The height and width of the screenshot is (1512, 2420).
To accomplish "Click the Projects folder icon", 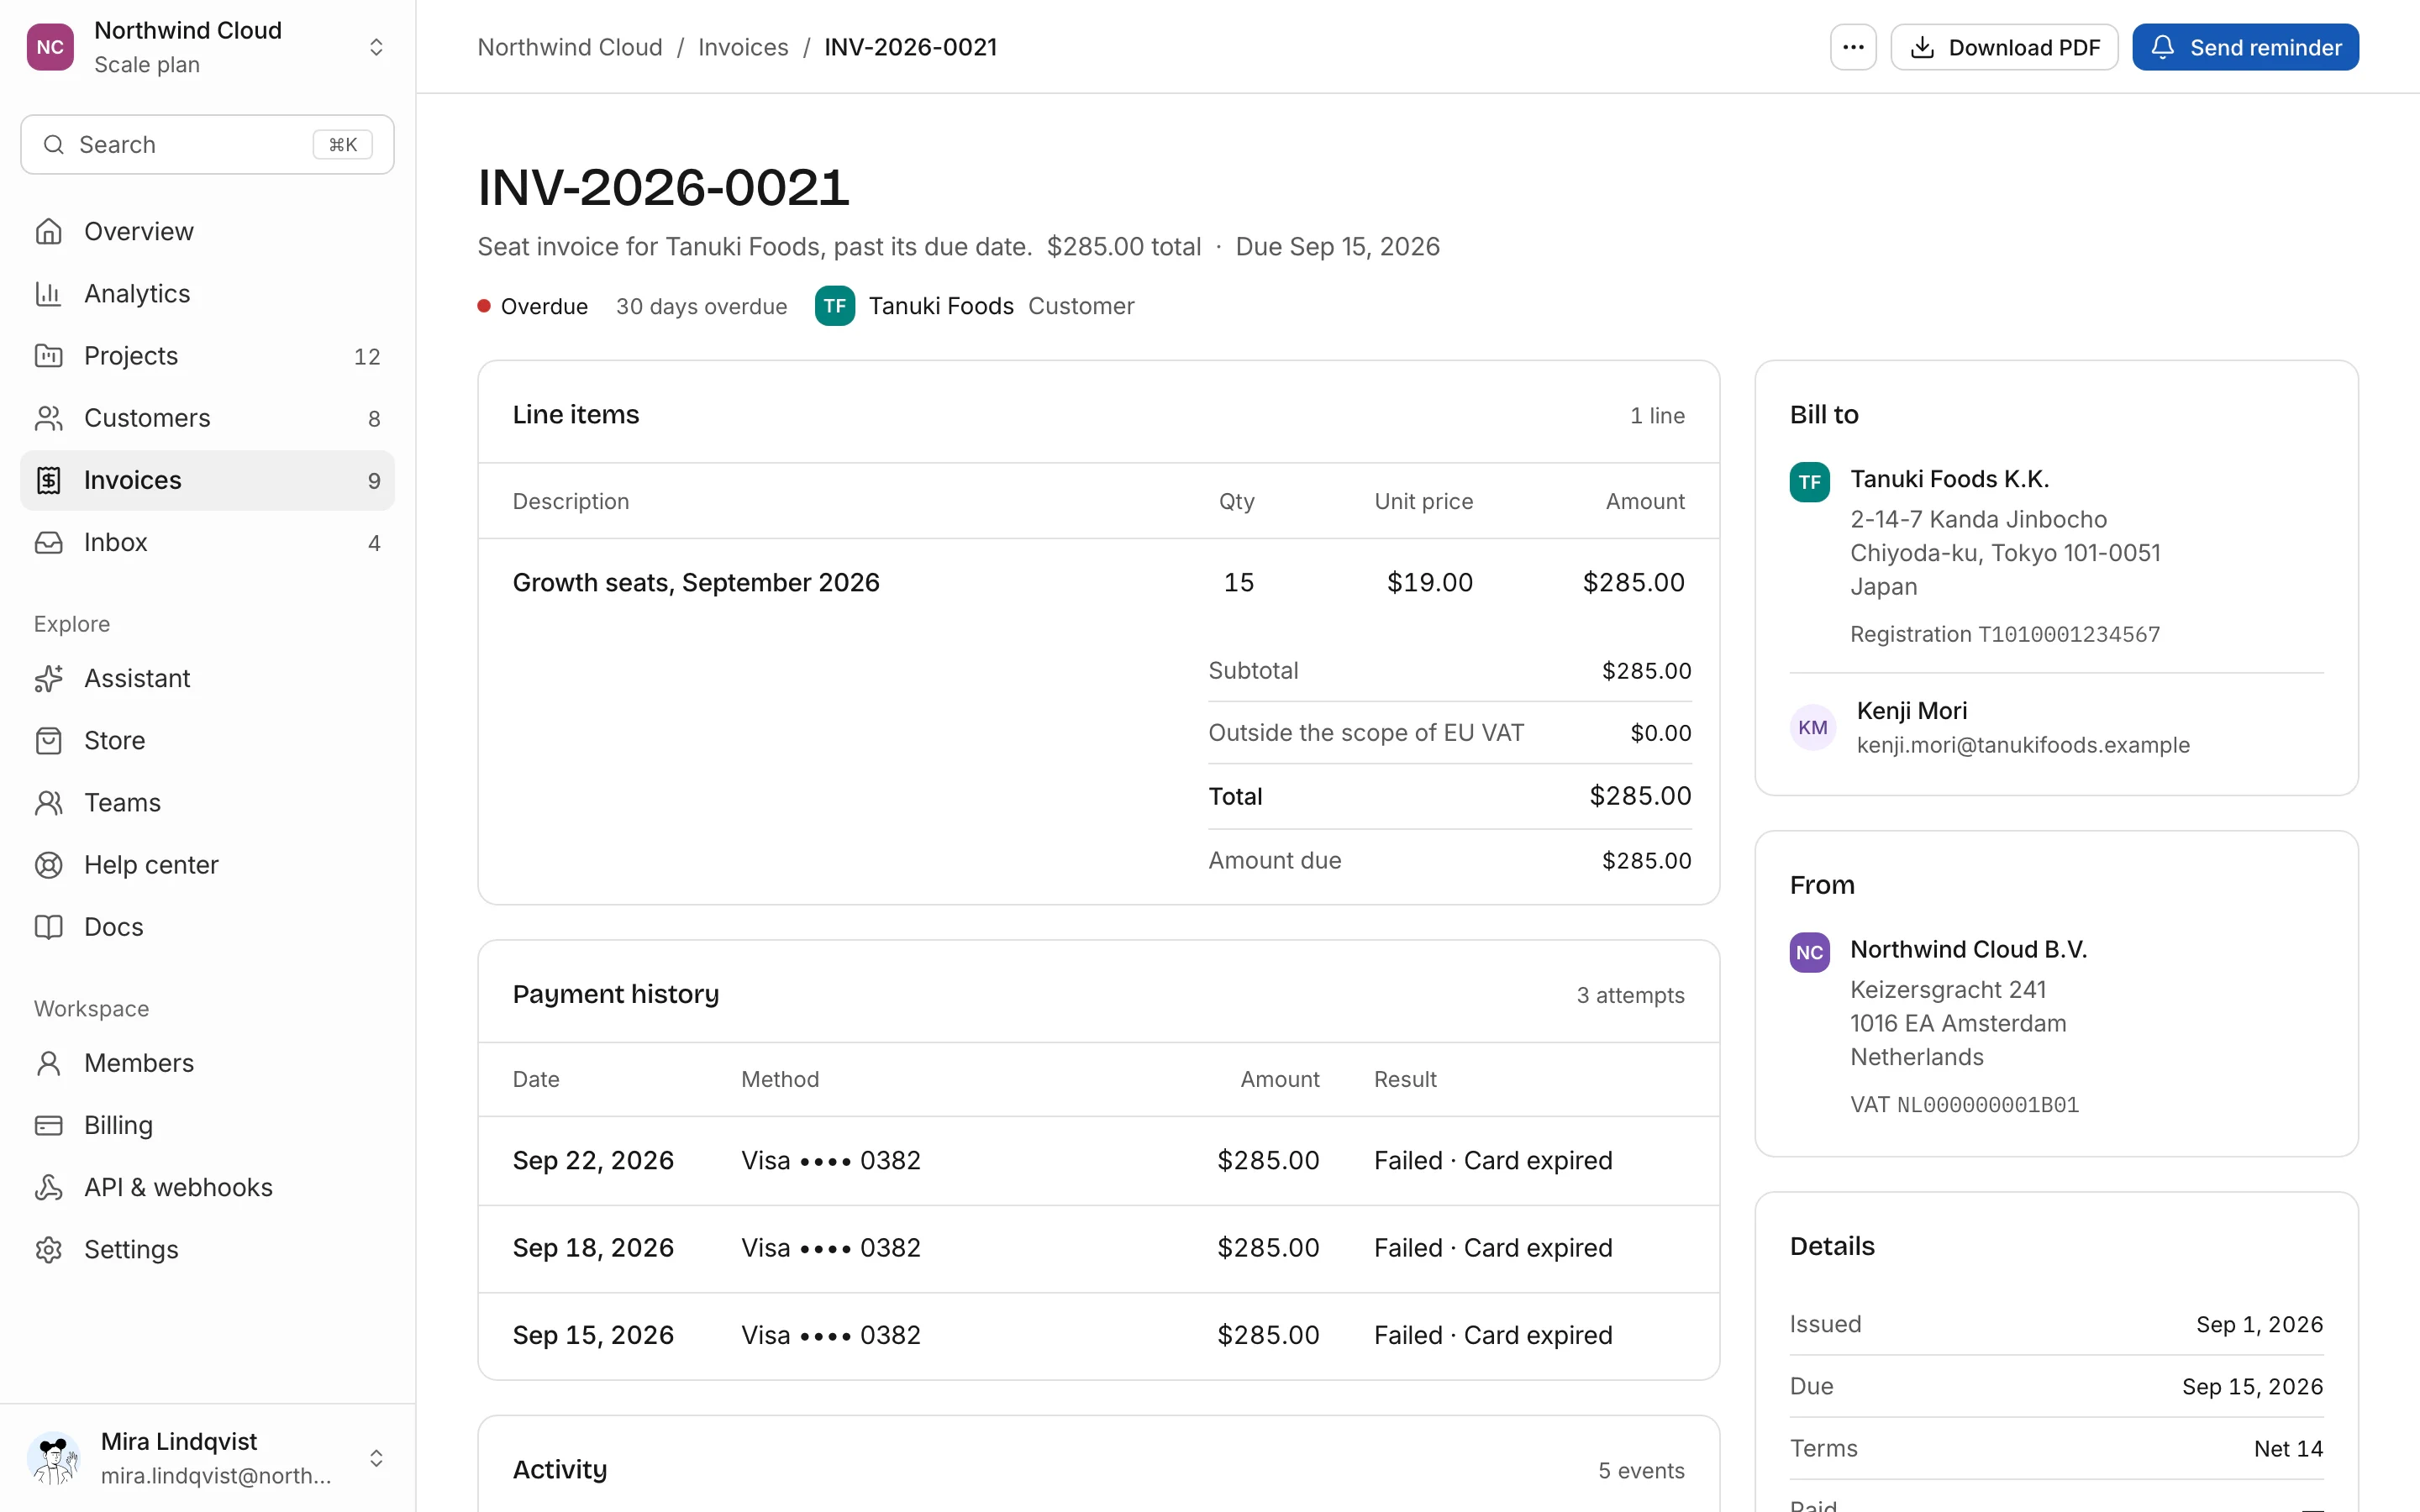I will 48,355.
